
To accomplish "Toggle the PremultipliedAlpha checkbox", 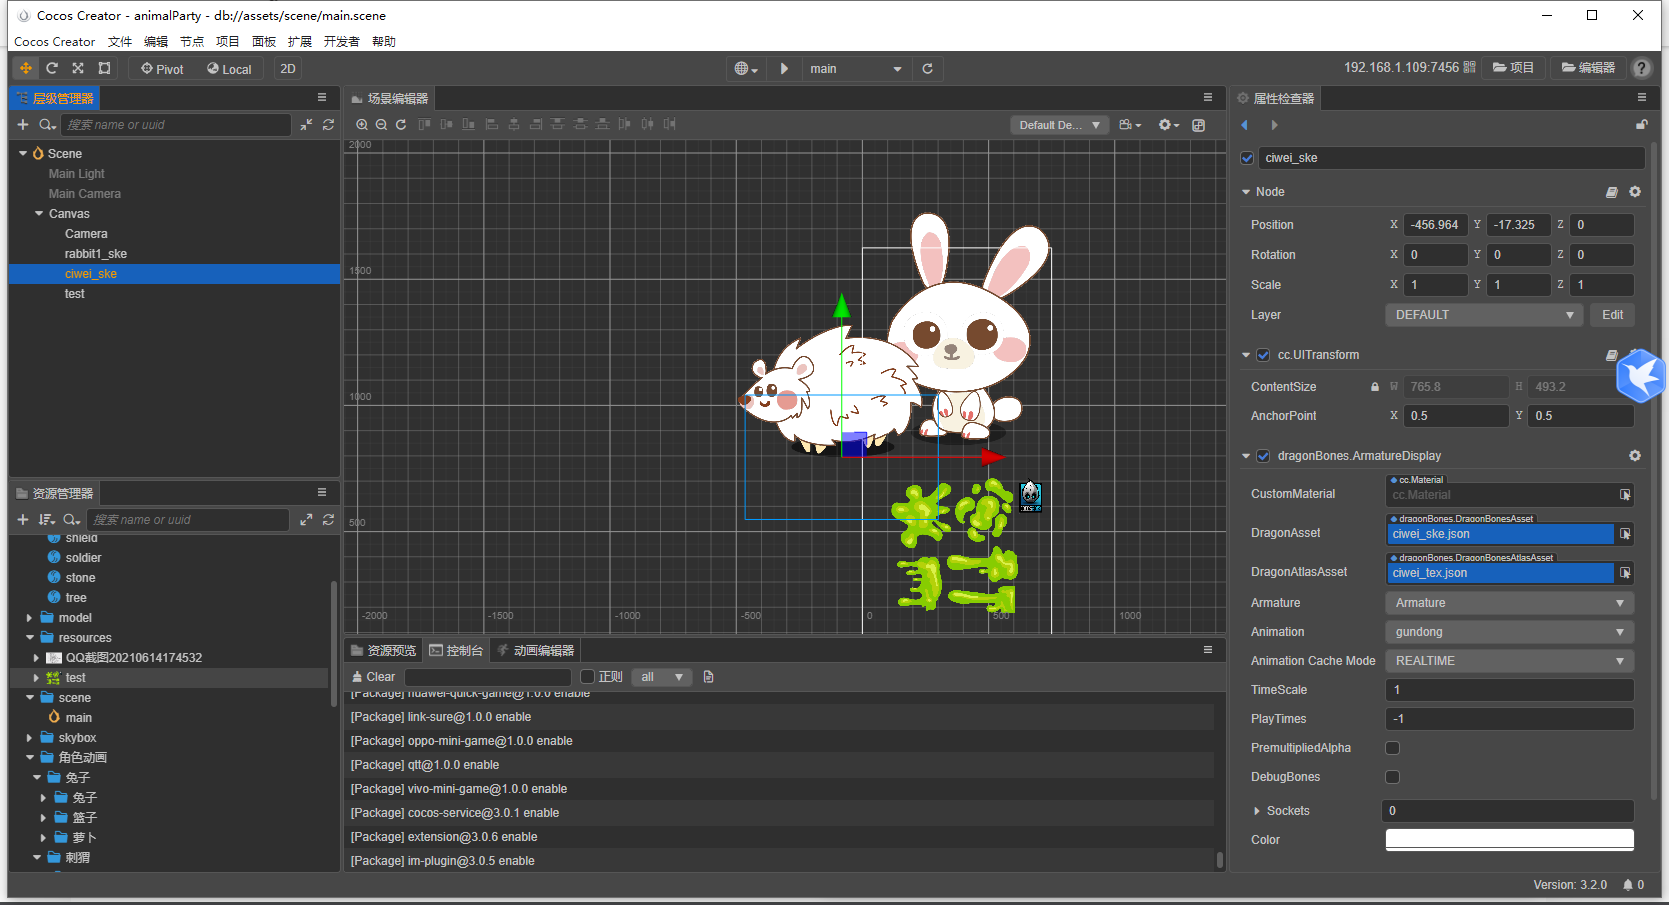I will [x=1392, y=748].
